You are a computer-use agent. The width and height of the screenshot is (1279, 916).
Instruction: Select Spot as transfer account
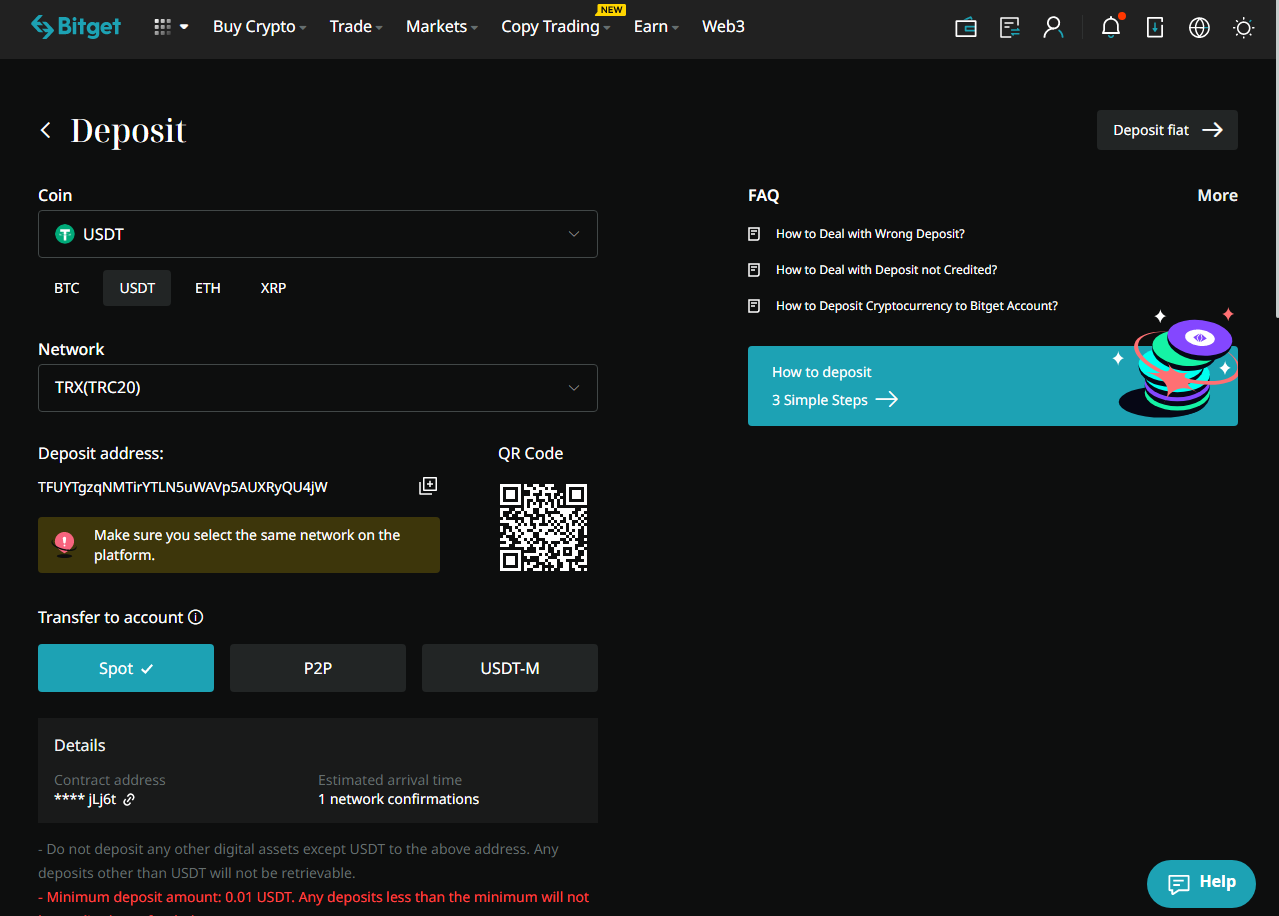coord(126,668)
